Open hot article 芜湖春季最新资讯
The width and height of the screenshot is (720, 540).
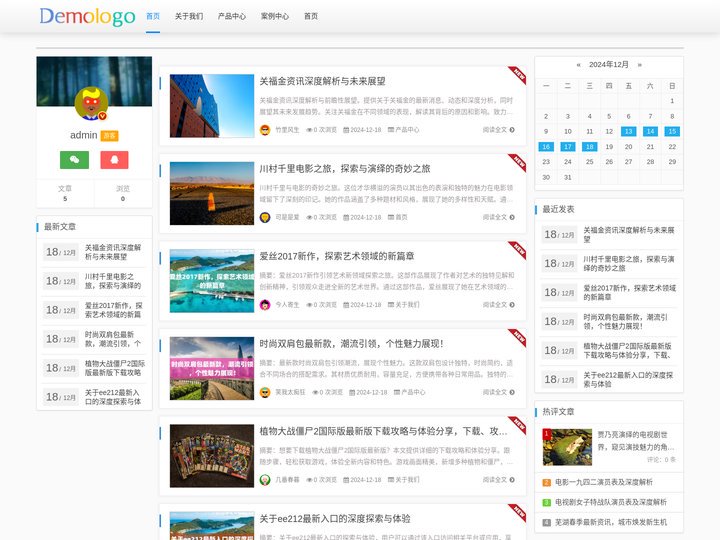pyautogui.click(x=611, y=522)
